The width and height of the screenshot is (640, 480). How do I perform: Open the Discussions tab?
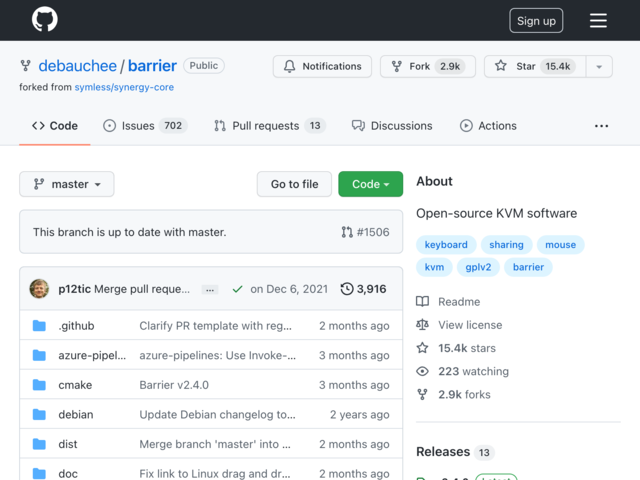(392, 126)
